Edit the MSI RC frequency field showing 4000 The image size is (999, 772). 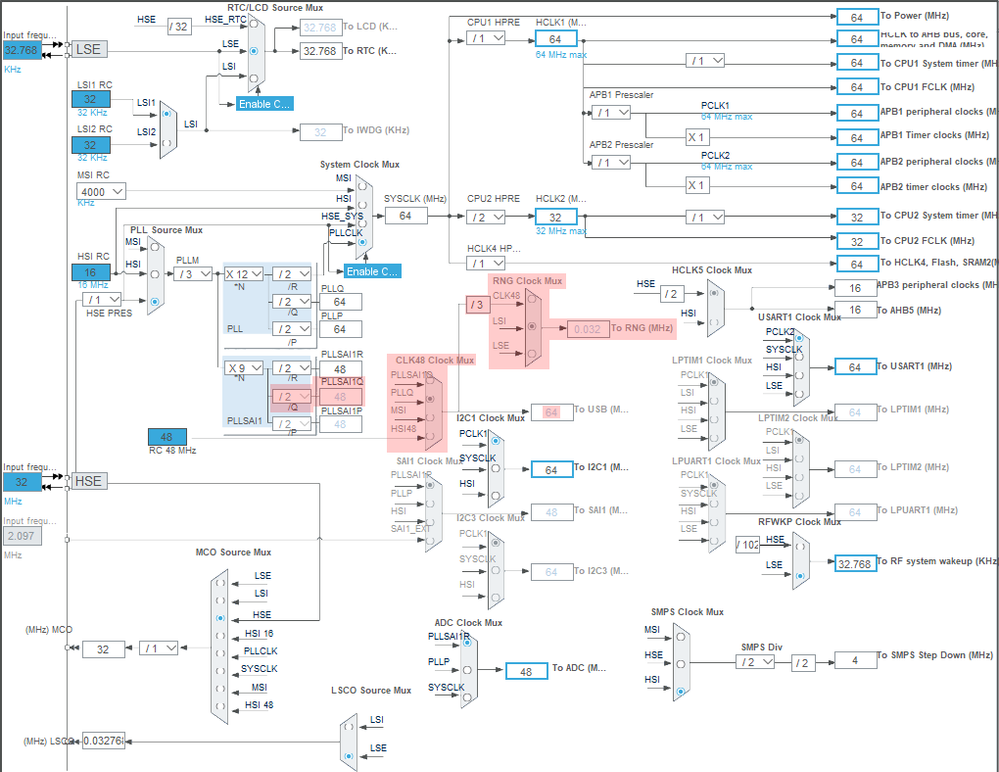click(100, 191)
